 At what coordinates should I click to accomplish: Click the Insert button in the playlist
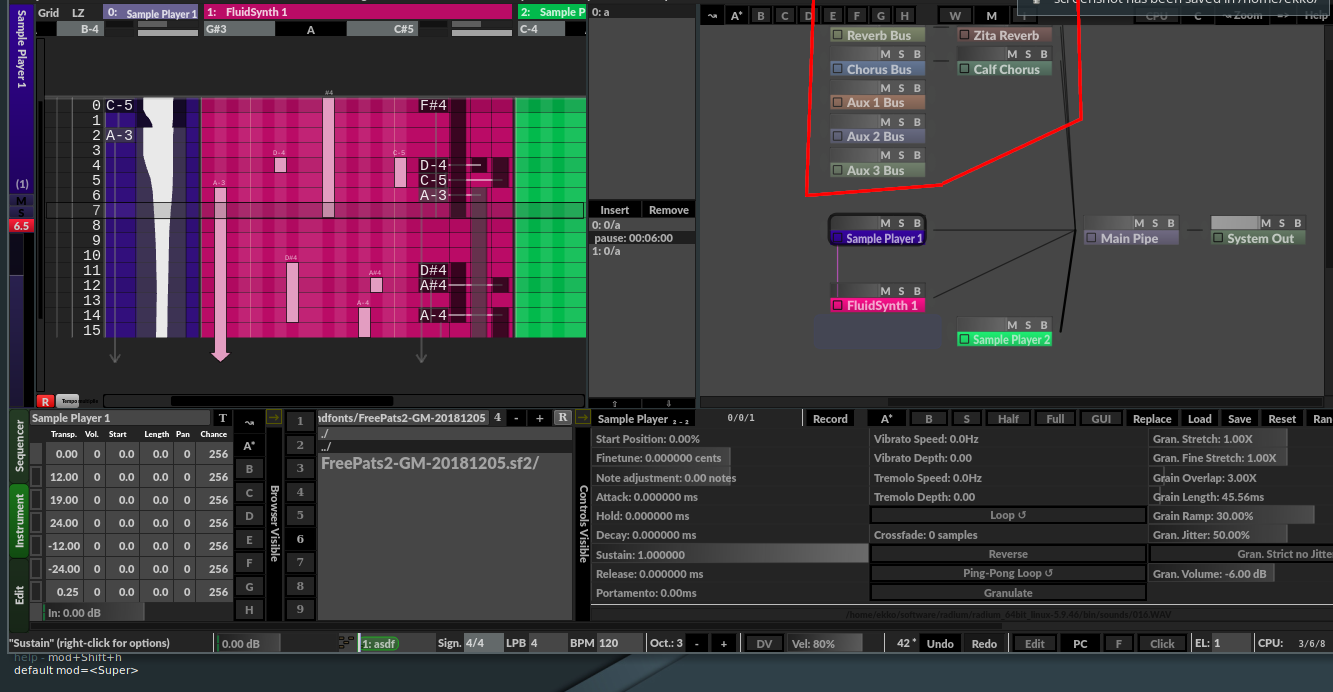pyautogui.click(x=615, y=210)
